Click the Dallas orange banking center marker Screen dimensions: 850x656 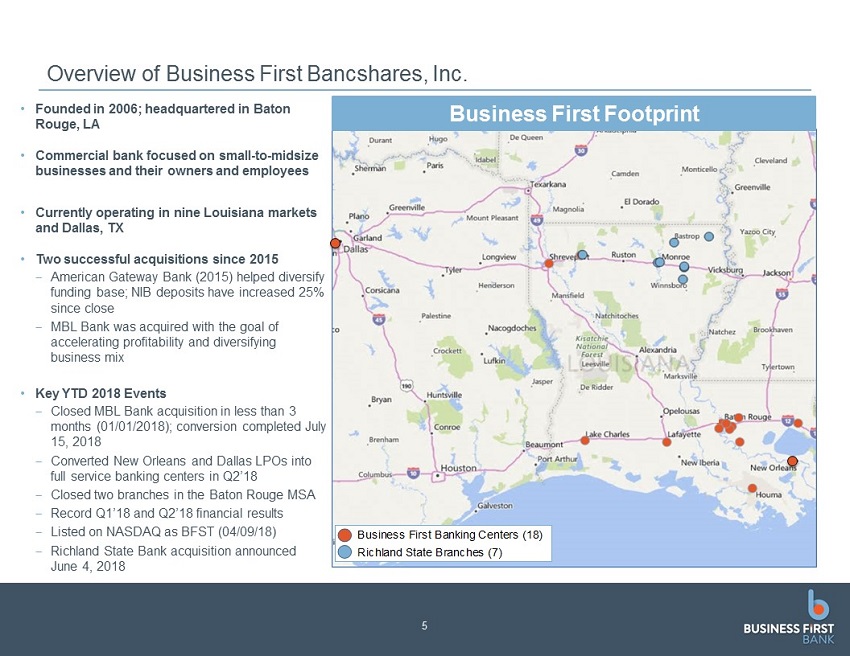tap(336, 243)
